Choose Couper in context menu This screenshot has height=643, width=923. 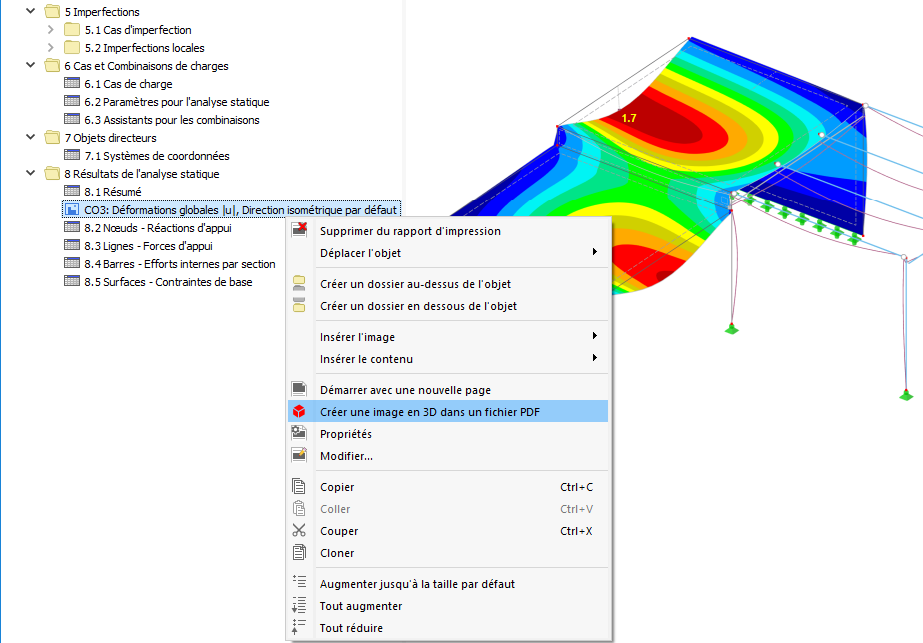[x=448, y=531]
